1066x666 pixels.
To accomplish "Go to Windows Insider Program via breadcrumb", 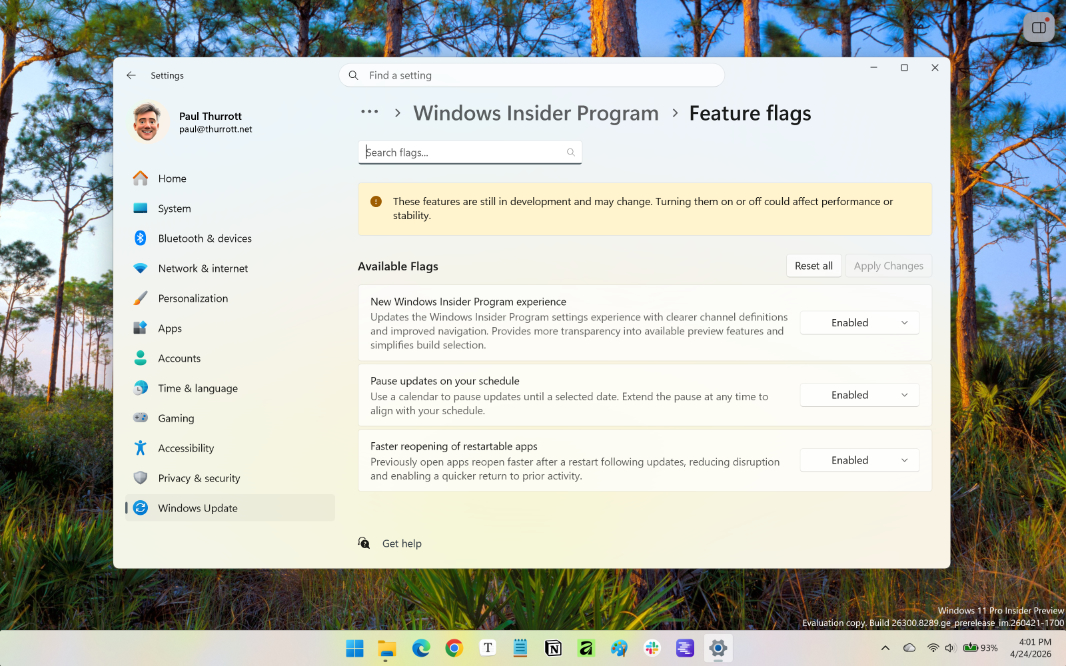I will point(535,113).
